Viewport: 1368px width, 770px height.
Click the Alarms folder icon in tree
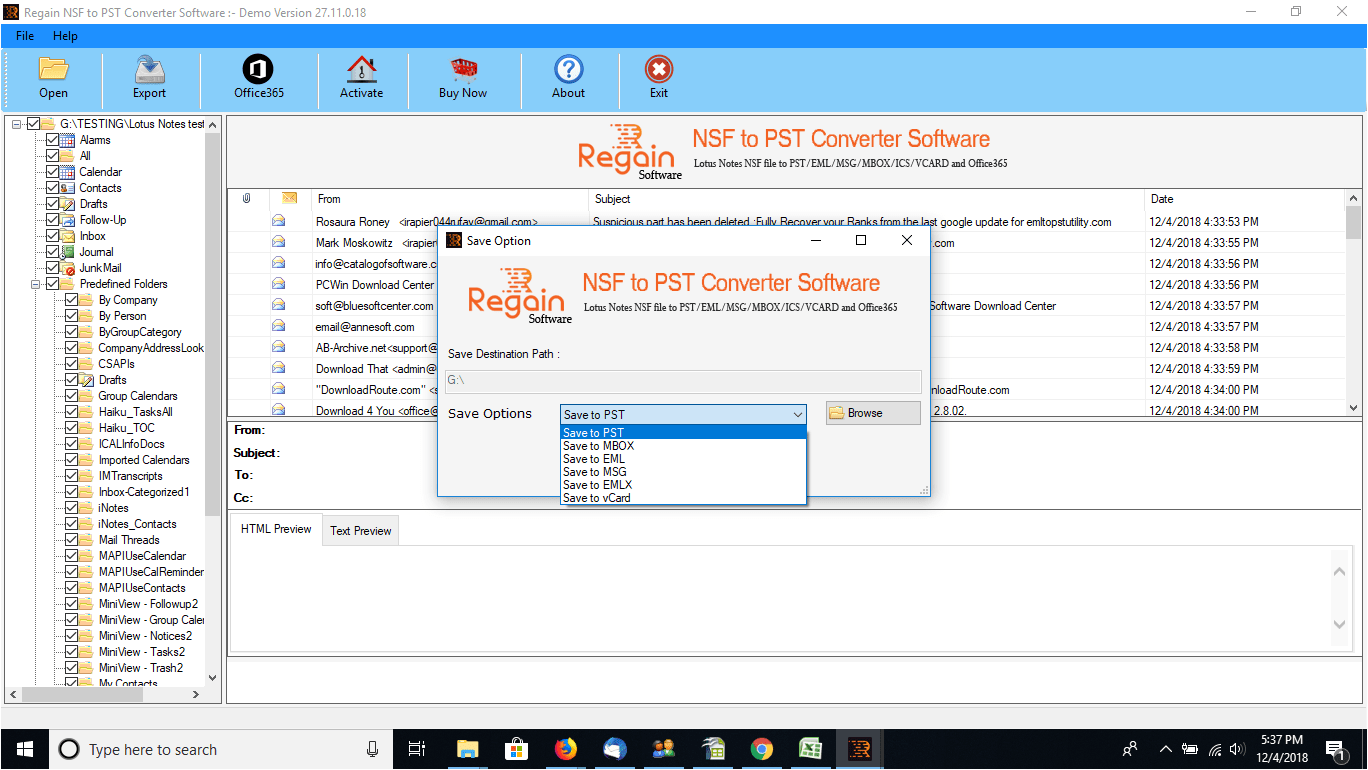coord(68,140)
